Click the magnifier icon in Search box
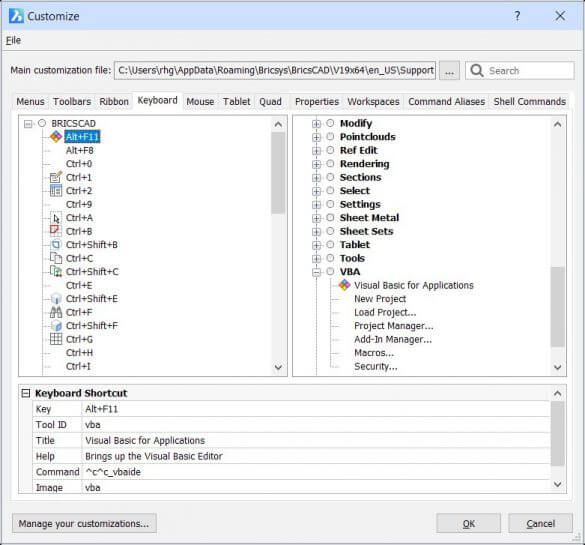Viewport: 585px width, 545px height. (x=477, y=70)
